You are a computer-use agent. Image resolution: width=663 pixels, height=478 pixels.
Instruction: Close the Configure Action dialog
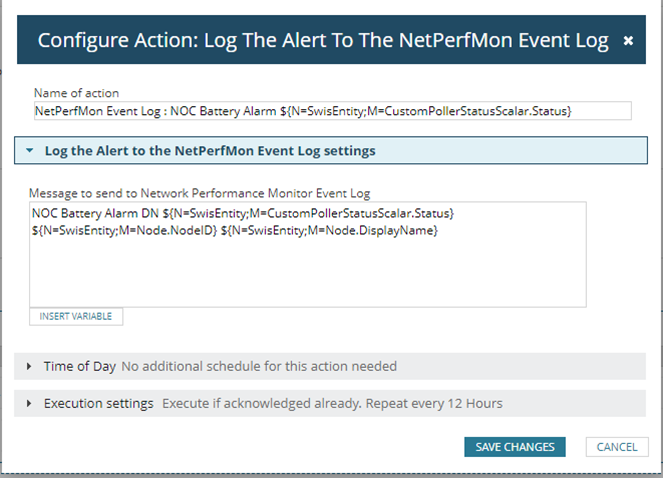[x=628, y=41]
